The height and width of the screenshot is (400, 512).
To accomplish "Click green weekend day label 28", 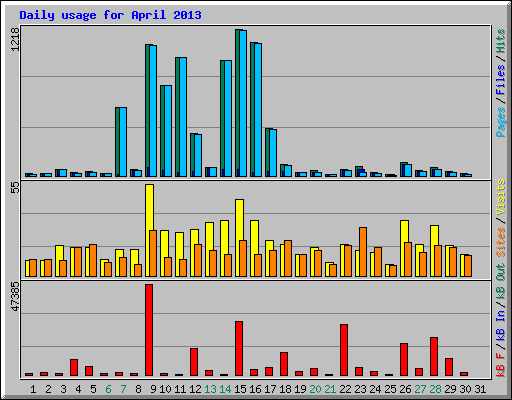I will [435, 389].
